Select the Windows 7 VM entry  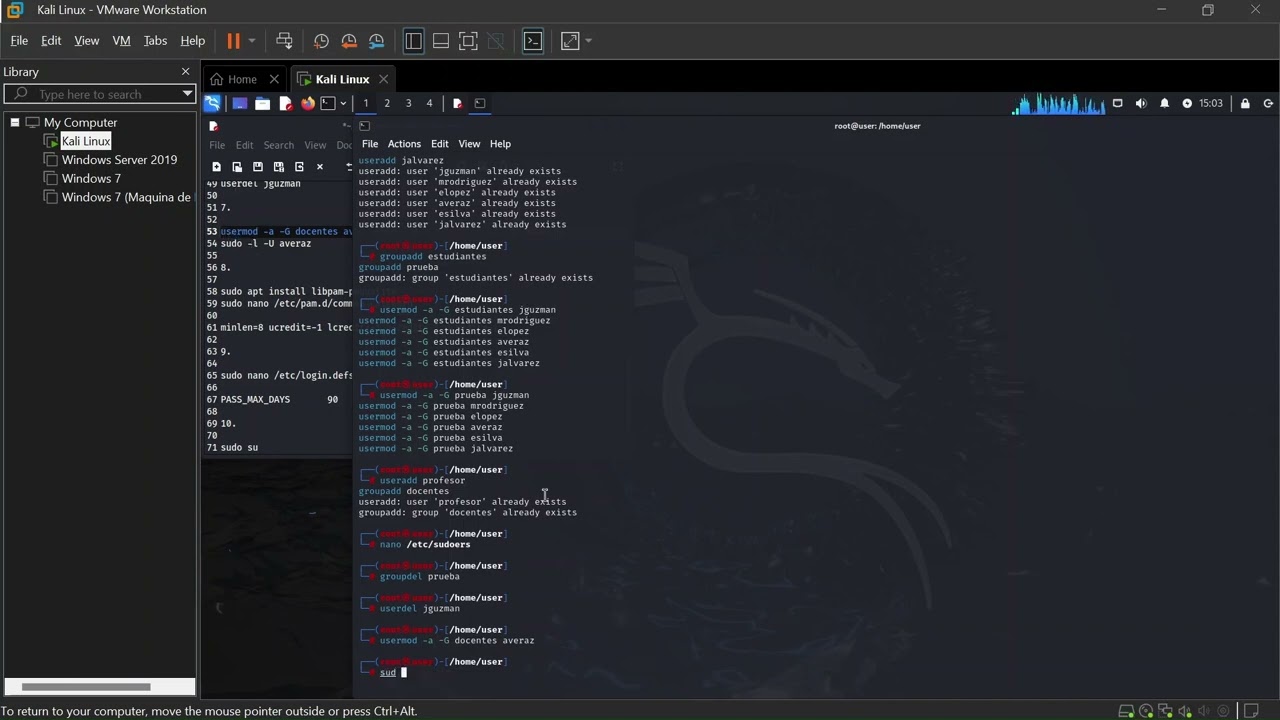91,179
